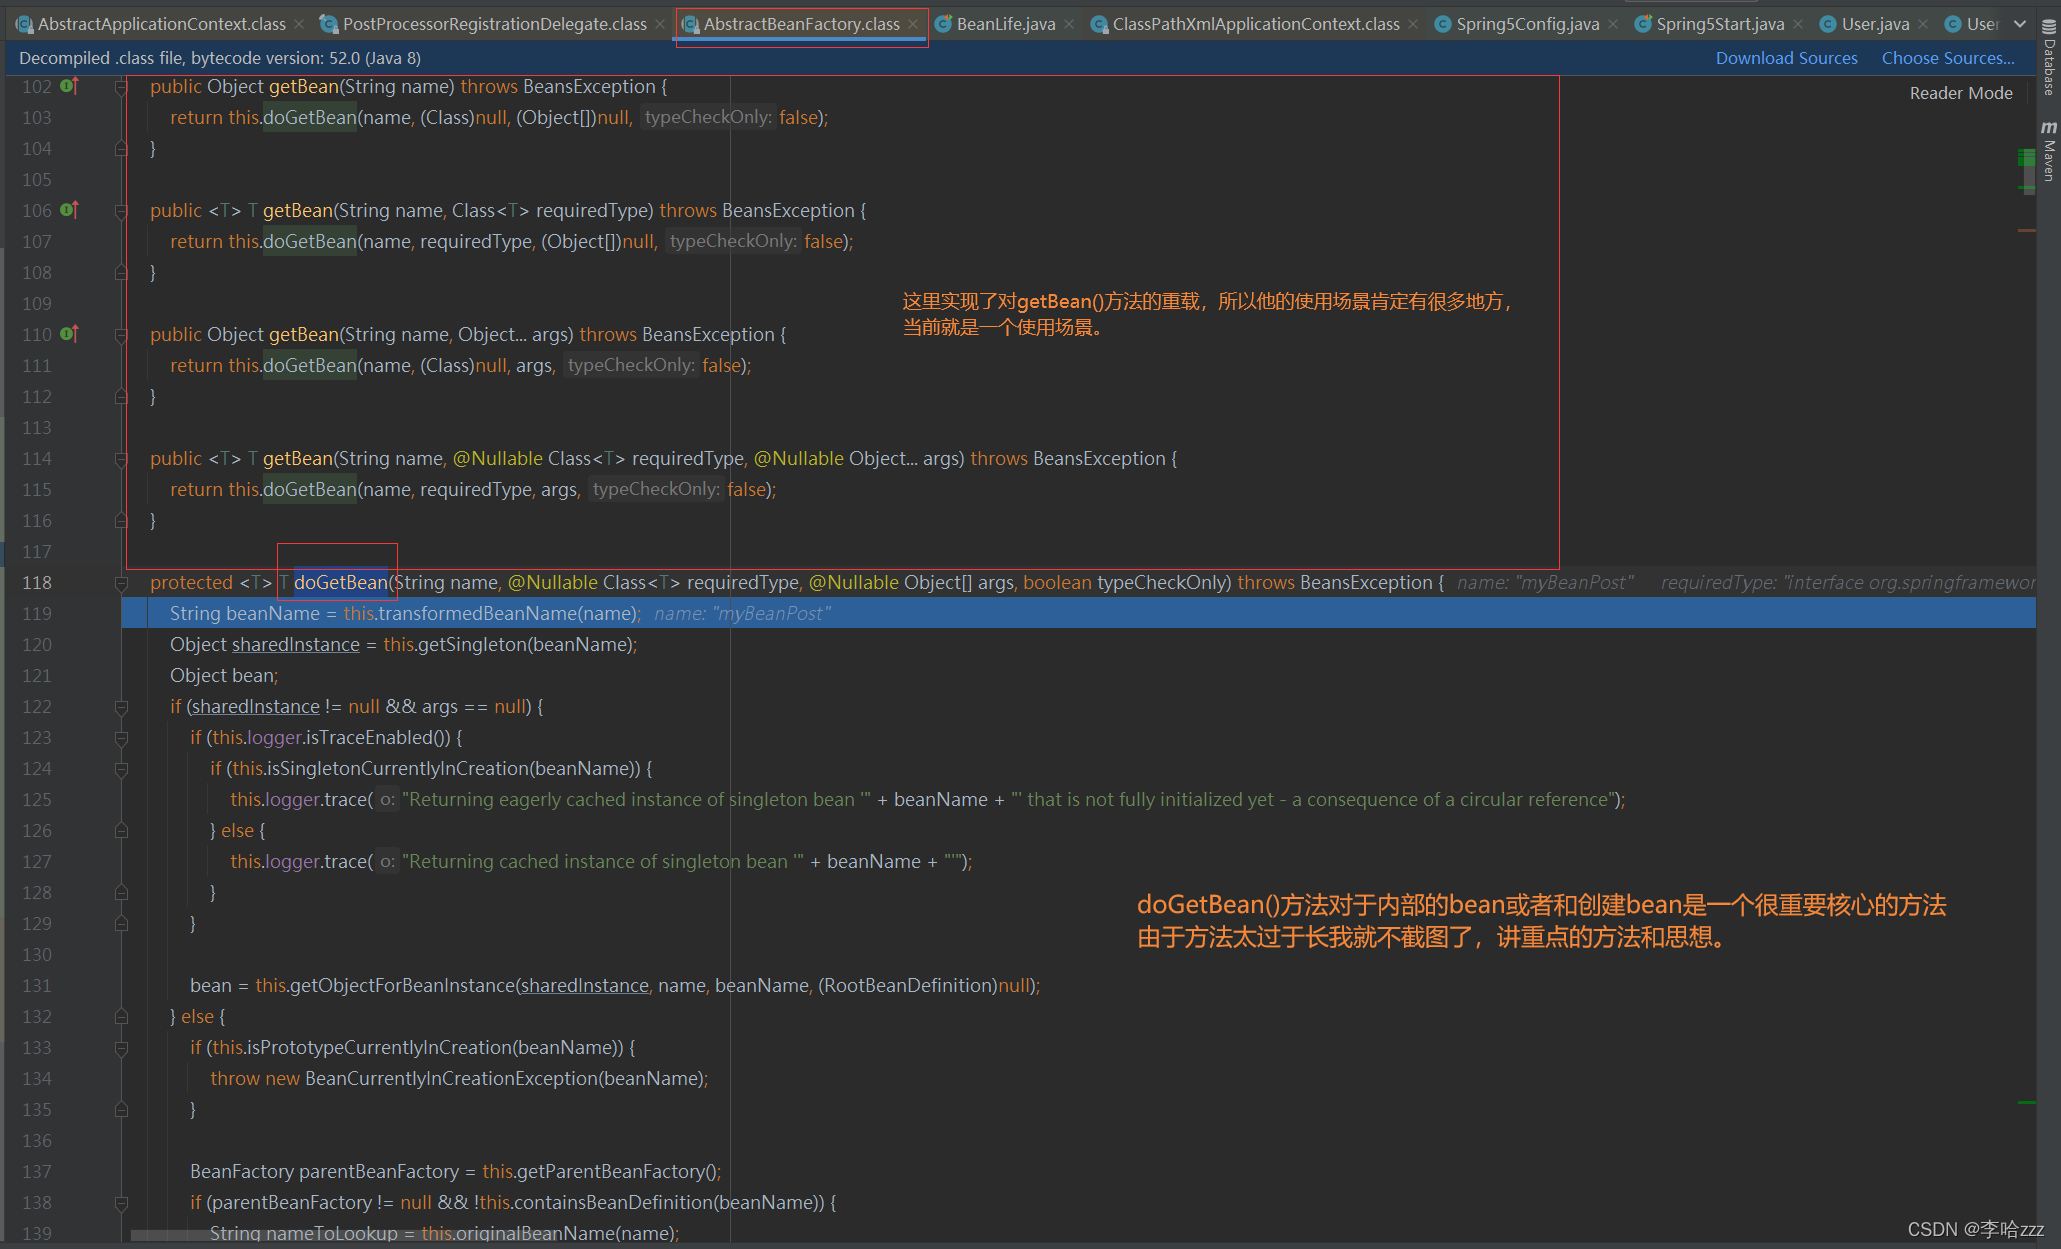The image size is (2061, 1249).
Task: Open the Database tool window
Action: coord(2049,58)
